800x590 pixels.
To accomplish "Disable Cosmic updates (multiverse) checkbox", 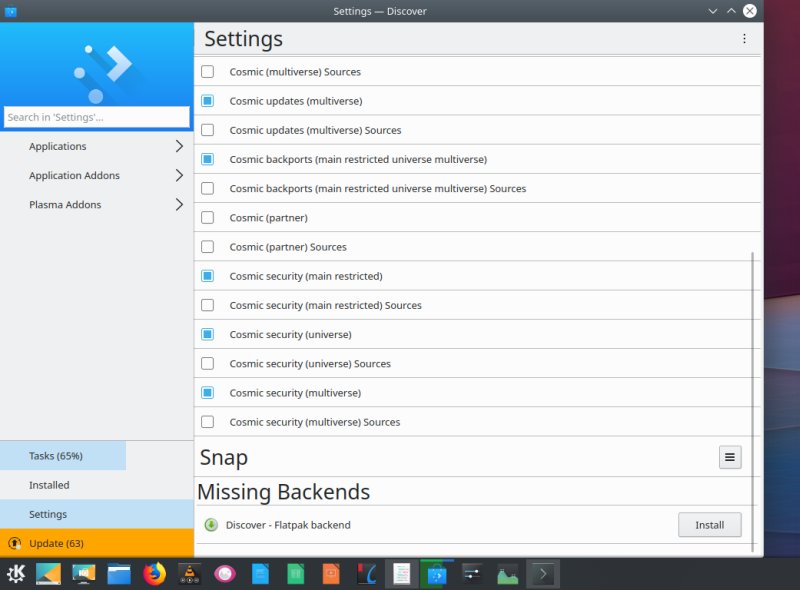I will coord(208,101).
